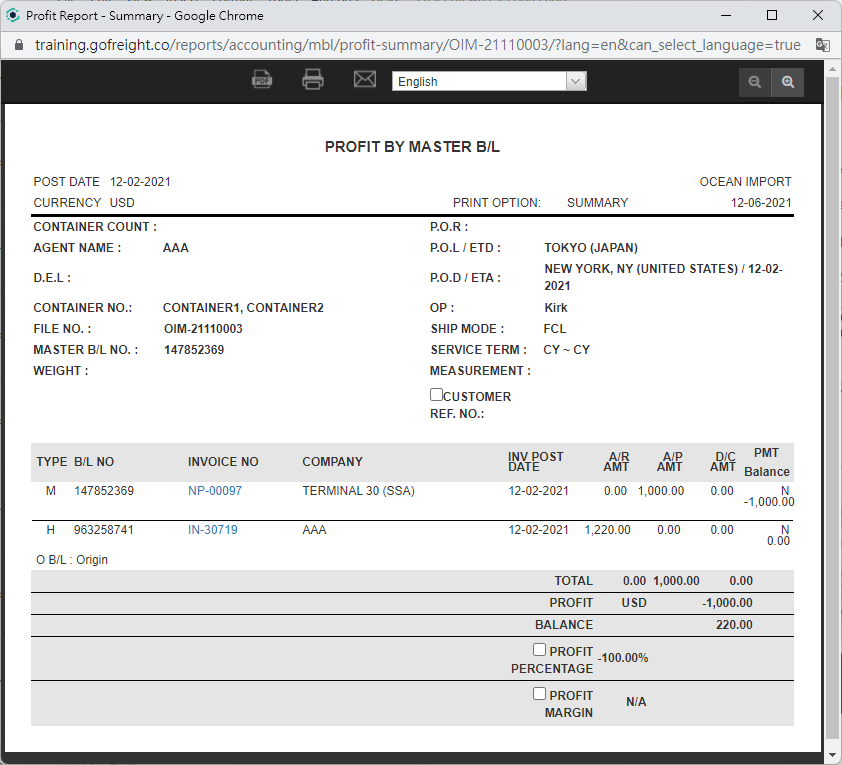Export the report as PDF
This screenshot has height=765, width=842.
tap(262, 80)
